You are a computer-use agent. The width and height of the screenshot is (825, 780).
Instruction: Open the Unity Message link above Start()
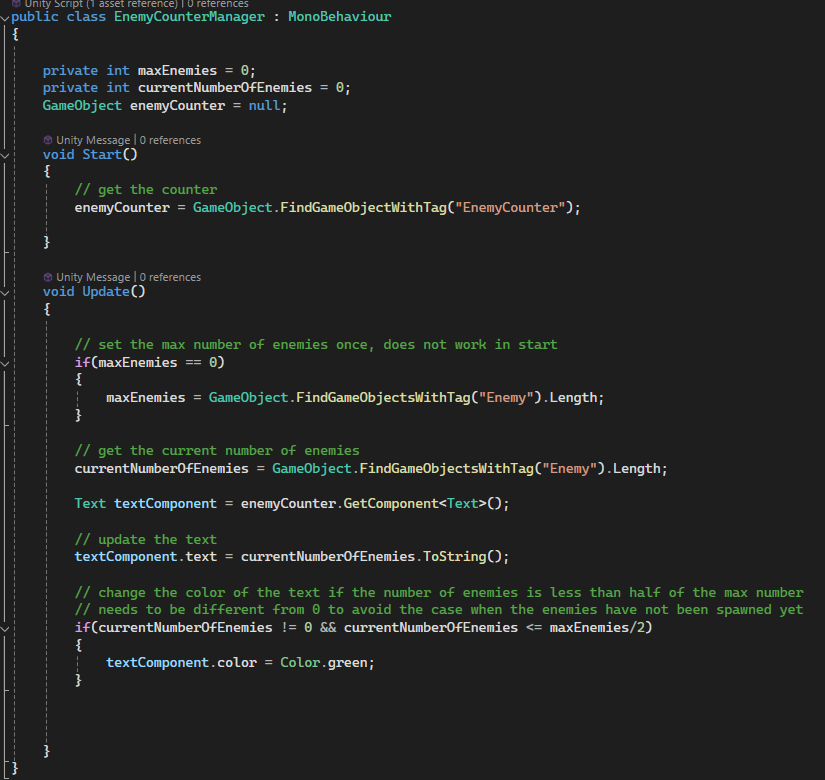click(93, 140)
